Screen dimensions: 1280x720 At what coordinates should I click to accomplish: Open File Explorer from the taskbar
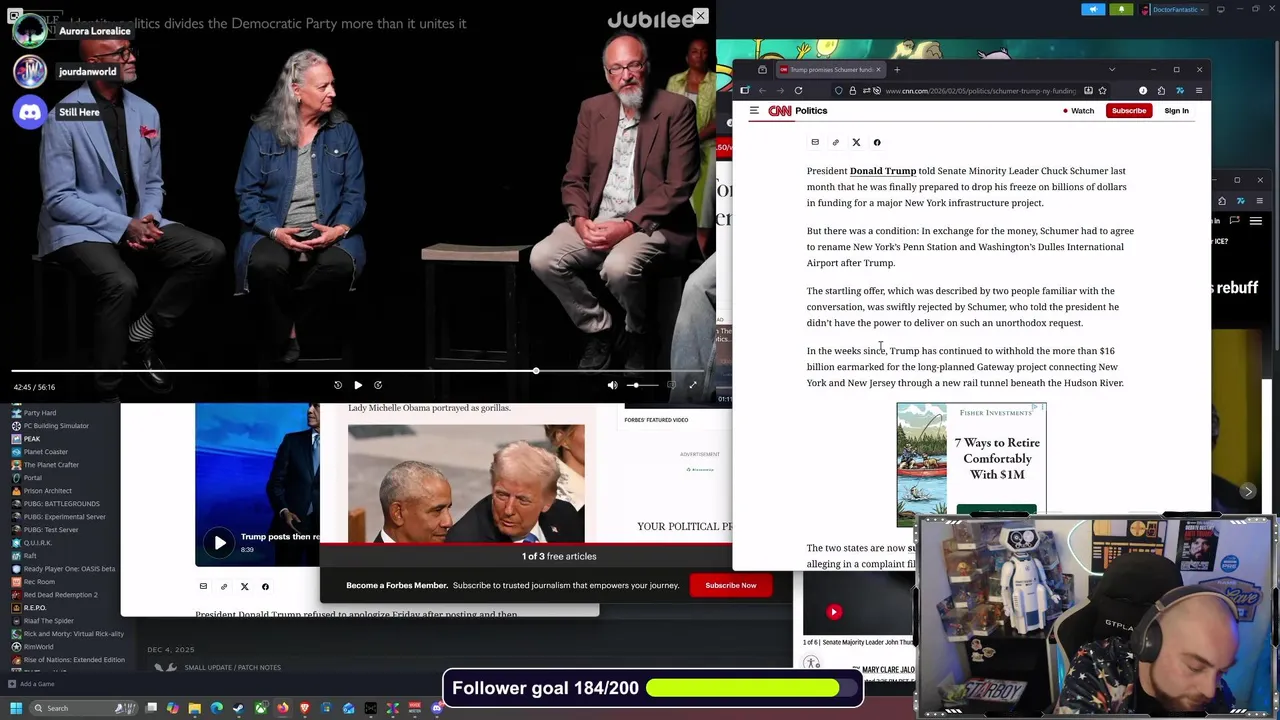tap(195, 708)
